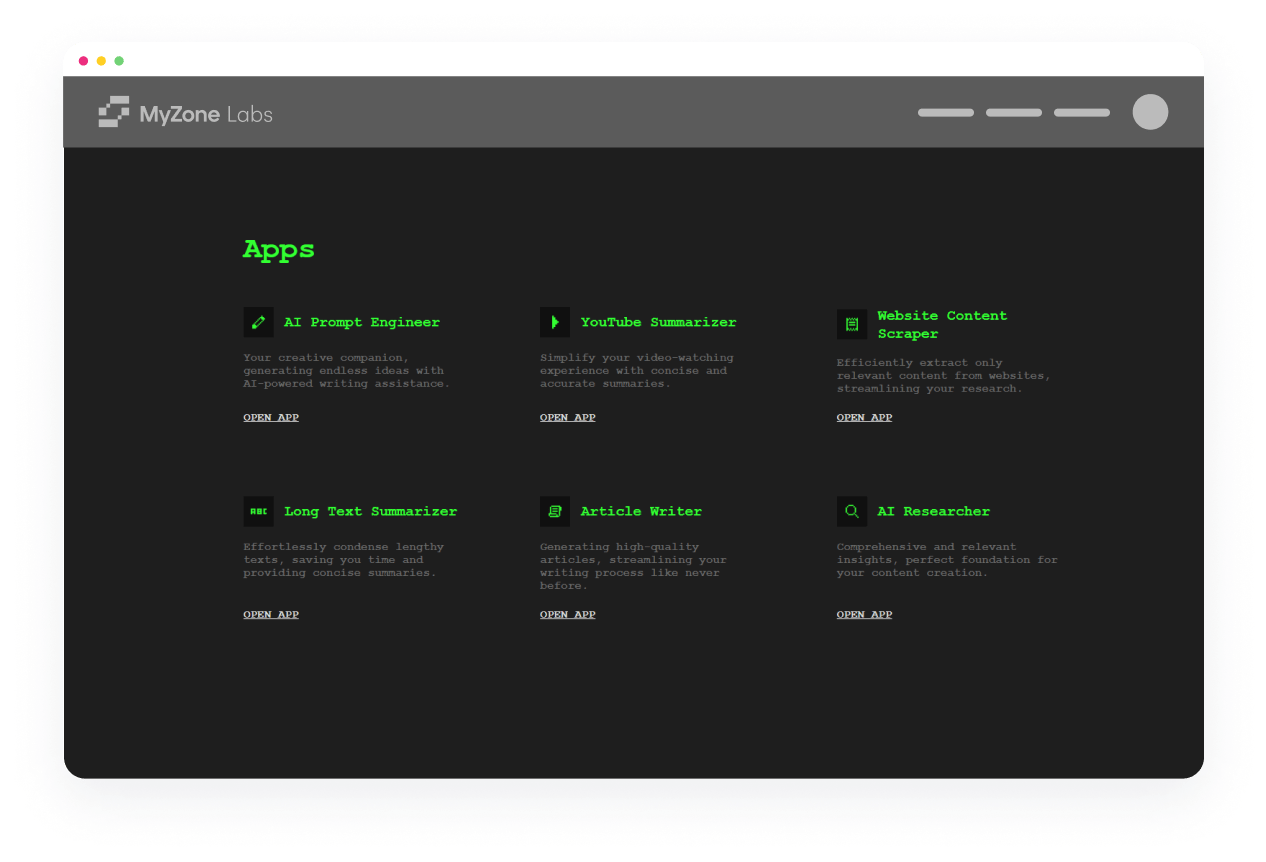Select the Website Content Scraper title
Image resolution: width=1266 pixels, height=862 pixels.
(942, 324)
